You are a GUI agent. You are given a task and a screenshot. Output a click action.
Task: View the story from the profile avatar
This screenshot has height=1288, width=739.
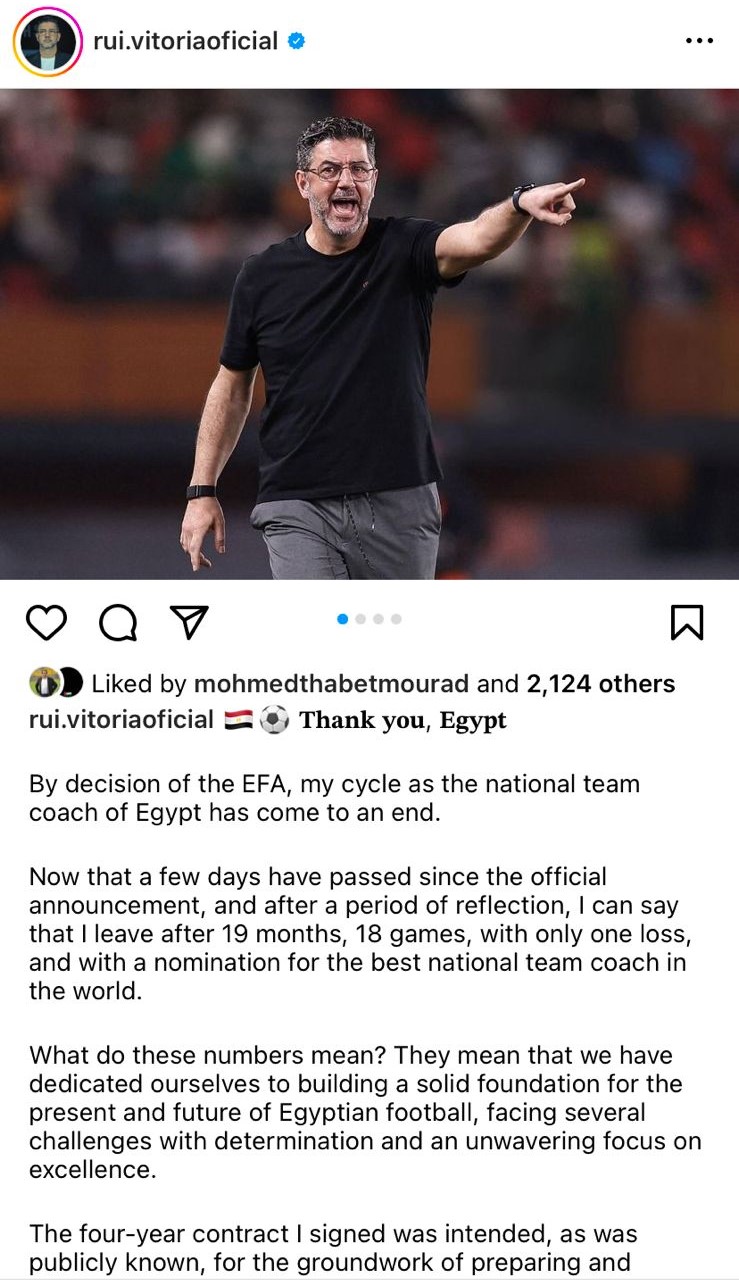click(47, 42)
